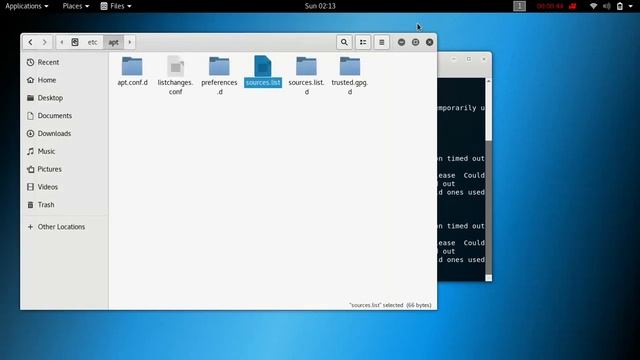Open the volume speaker indicator

click(x=607, y=6)
